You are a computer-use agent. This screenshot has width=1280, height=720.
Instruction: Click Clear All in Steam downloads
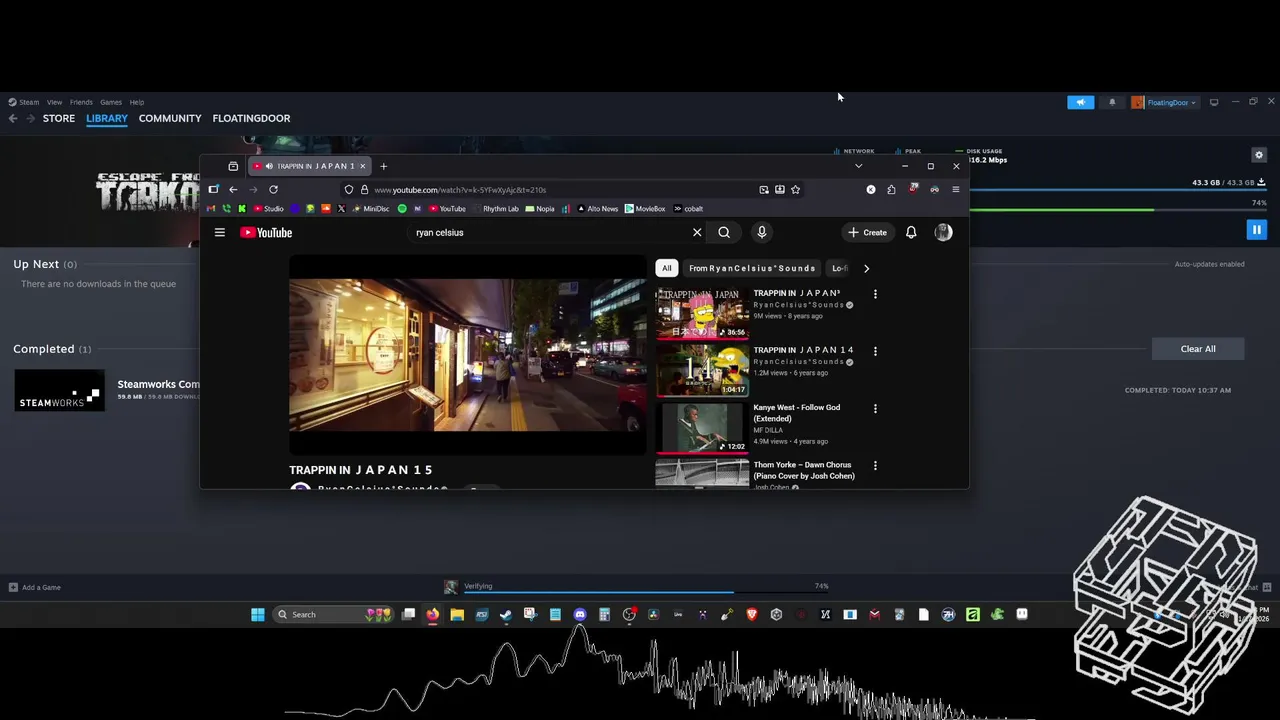[1198, 349]
